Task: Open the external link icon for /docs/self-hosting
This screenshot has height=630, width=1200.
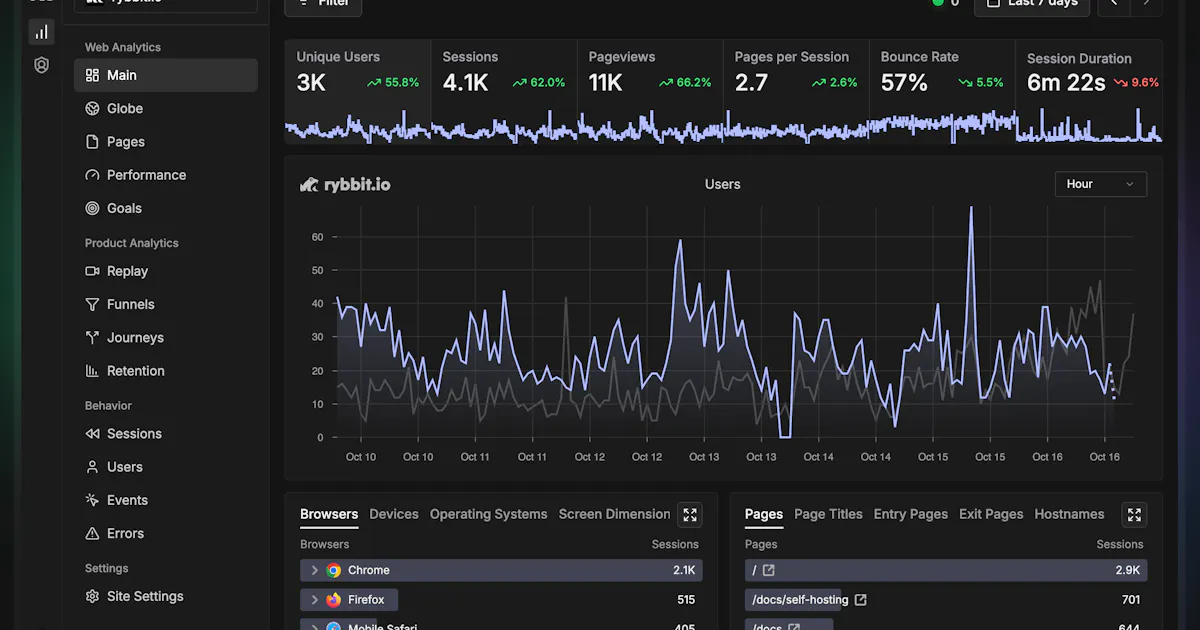Action: [861, 600]
